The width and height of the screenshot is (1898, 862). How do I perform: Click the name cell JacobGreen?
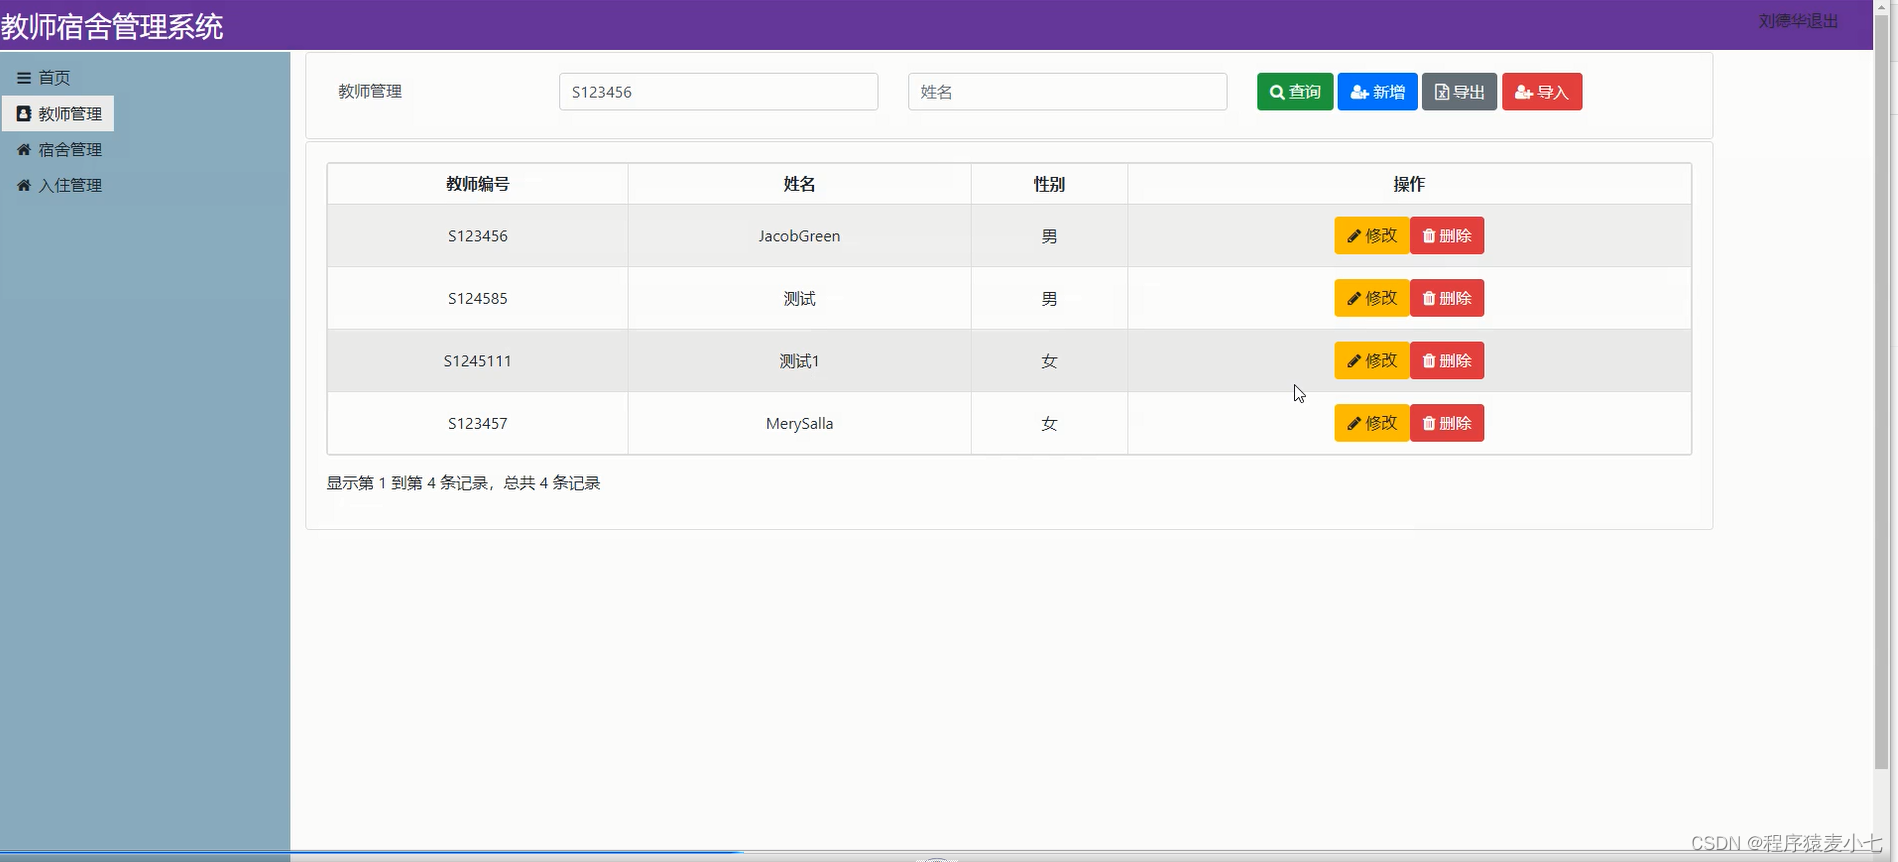pos(799,236)
